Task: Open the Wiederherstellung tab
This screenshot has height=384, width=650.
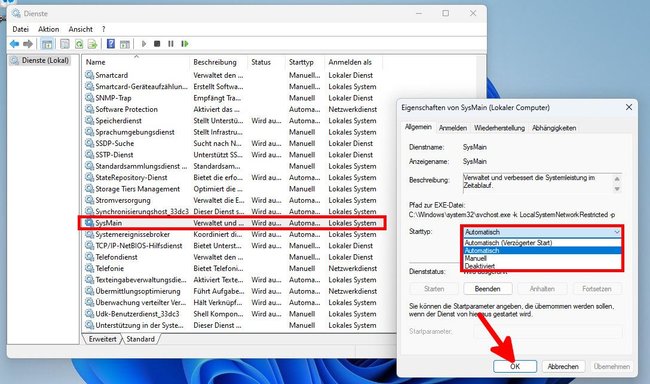Action: [500, 128]
